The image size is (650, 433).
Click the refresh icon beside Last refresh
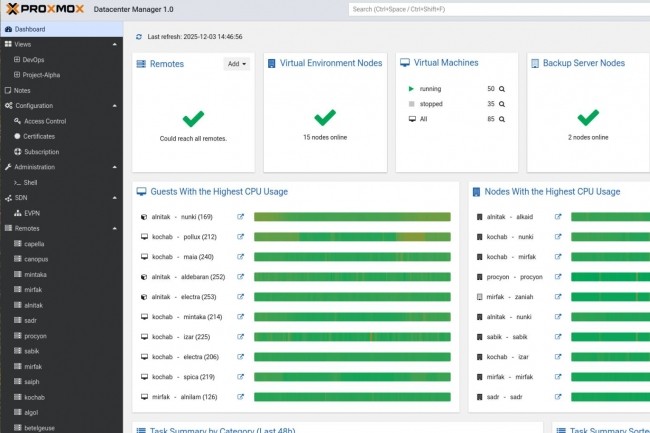(x=139, y=37)
